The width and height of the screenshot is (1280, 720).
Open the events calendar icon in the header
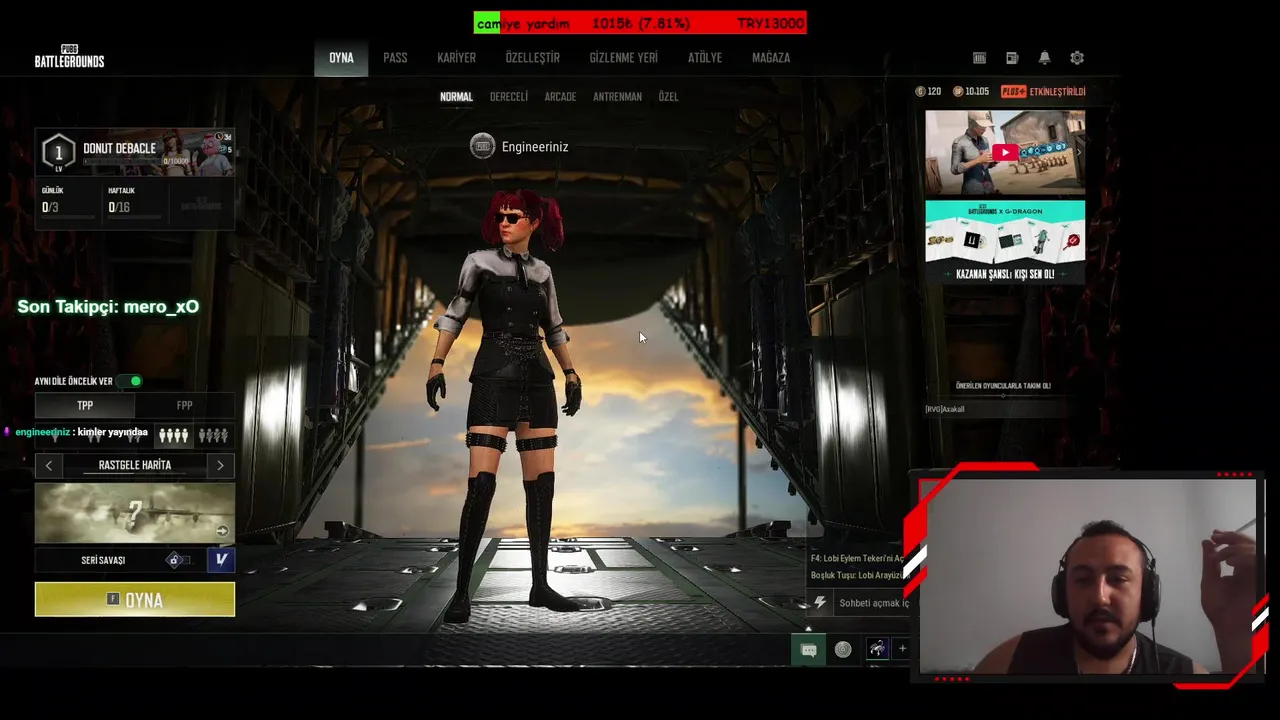click(x=980, y=58)
